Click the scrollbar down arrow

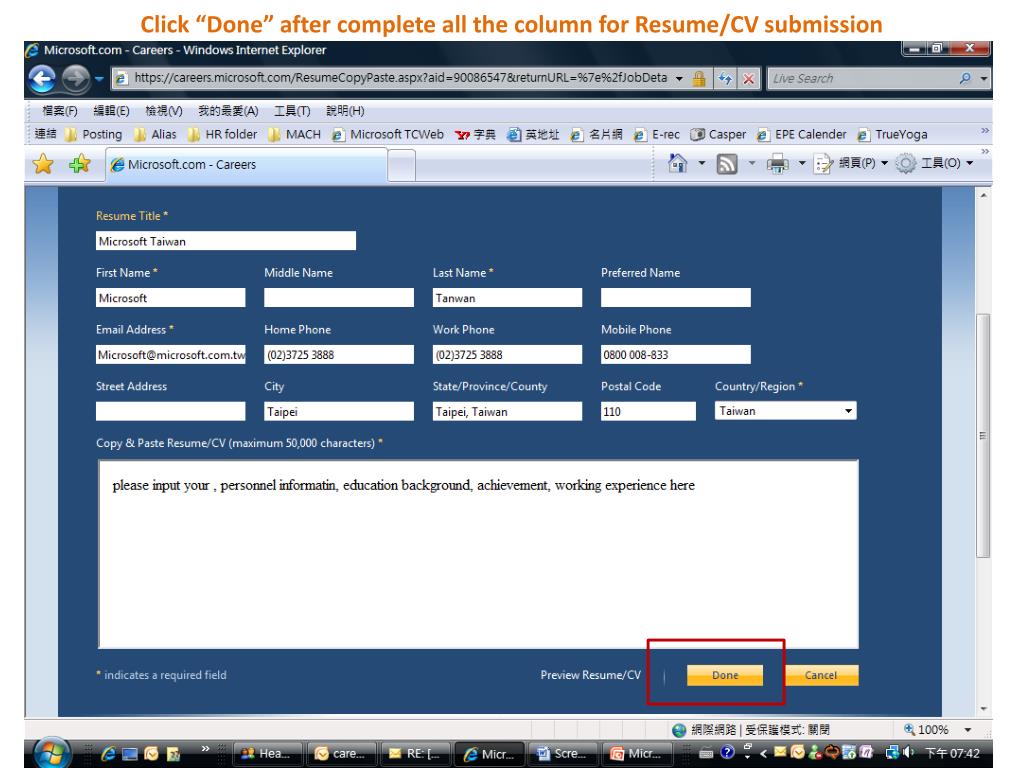click(983, 709)
